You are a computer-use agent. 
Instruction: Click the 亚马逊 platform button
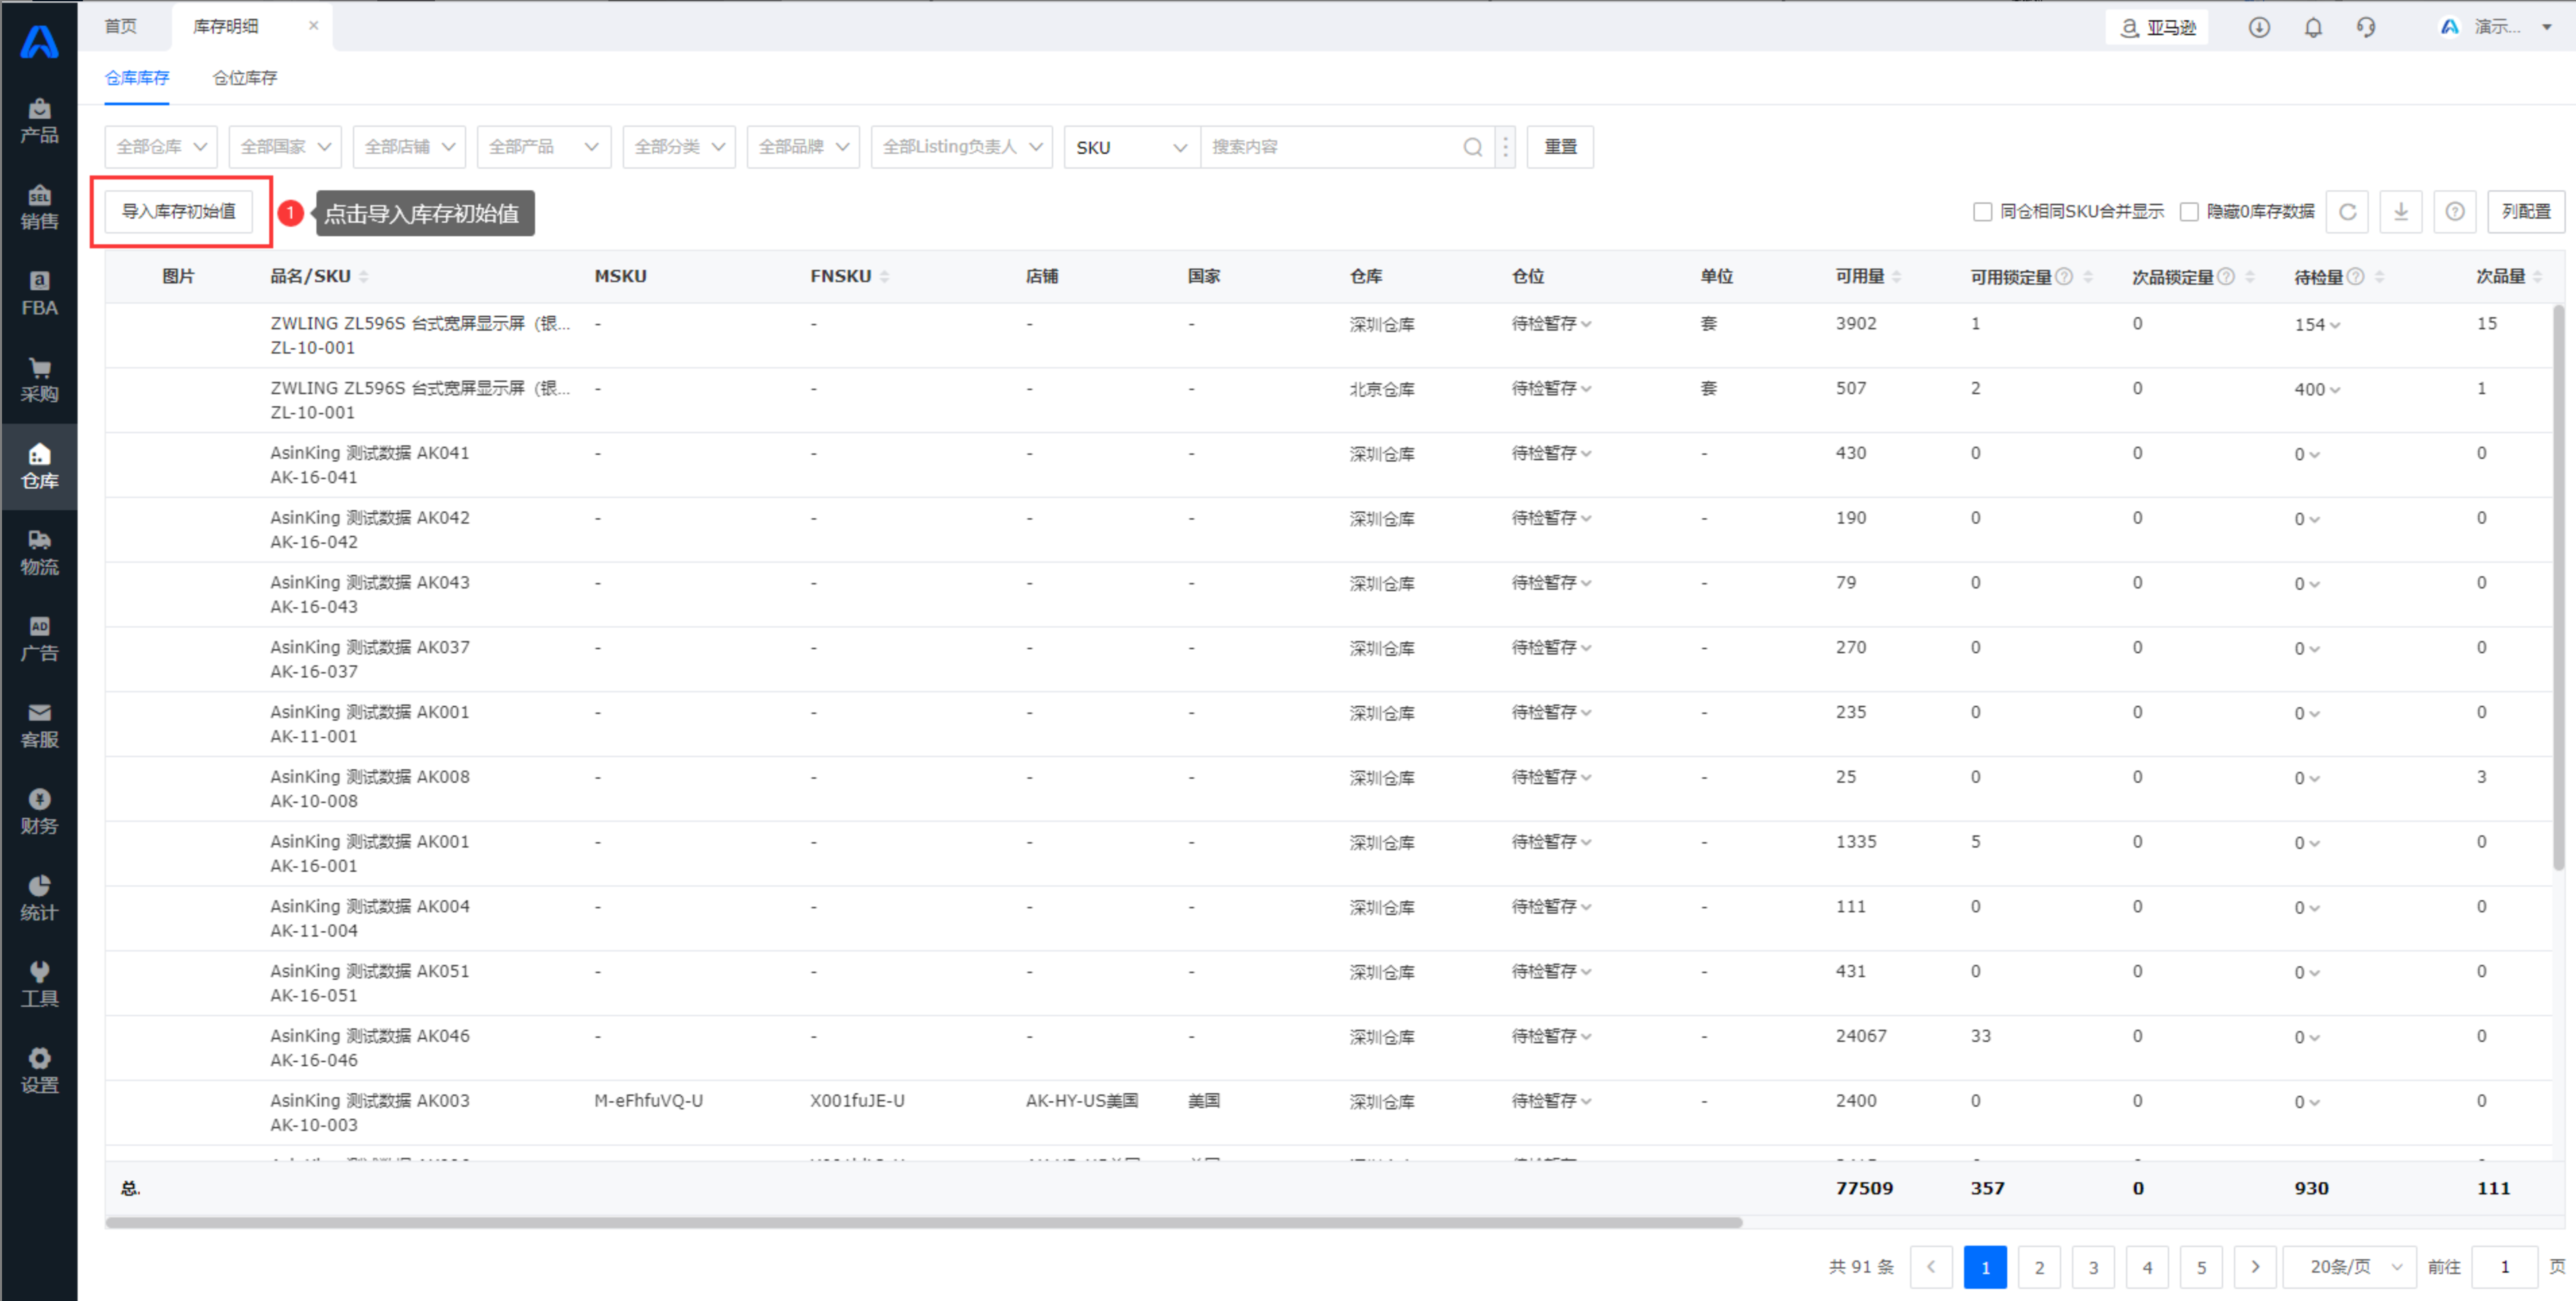click(x=2157, y=27)
